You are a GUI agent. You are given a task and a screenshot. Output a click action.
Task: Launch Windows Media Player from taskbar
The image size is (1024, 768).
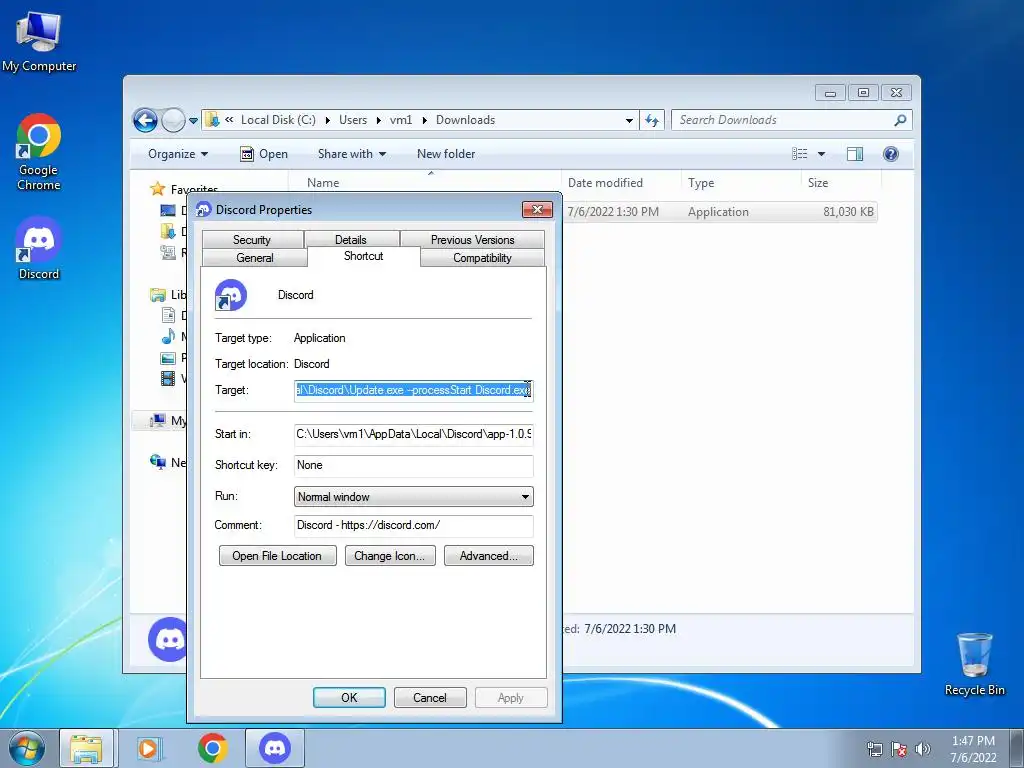[x=149, y=748]
